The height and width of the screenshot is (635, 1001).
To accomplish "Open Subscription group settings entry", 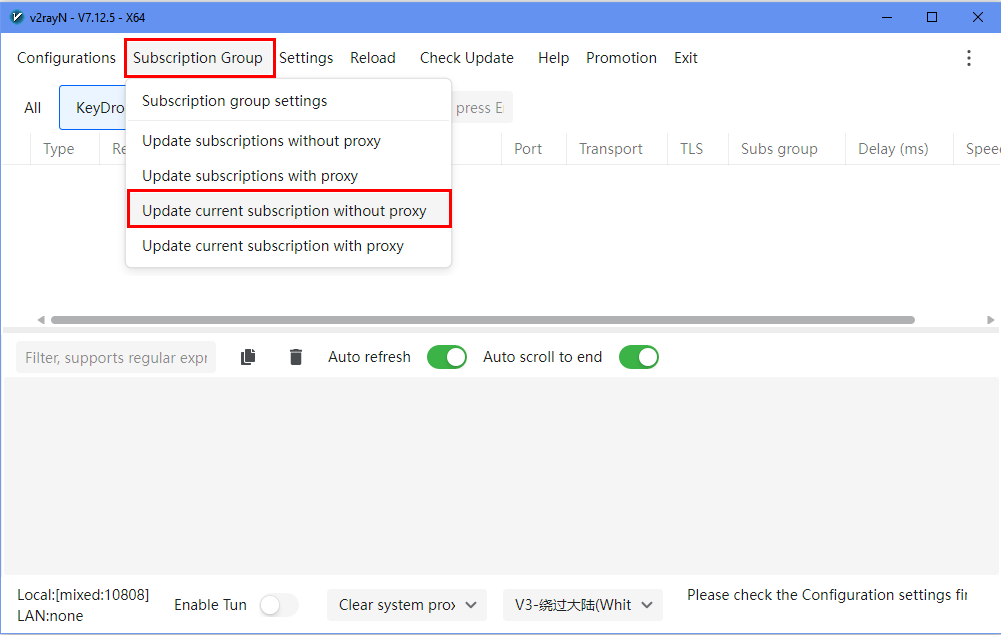I will (235, 101).
